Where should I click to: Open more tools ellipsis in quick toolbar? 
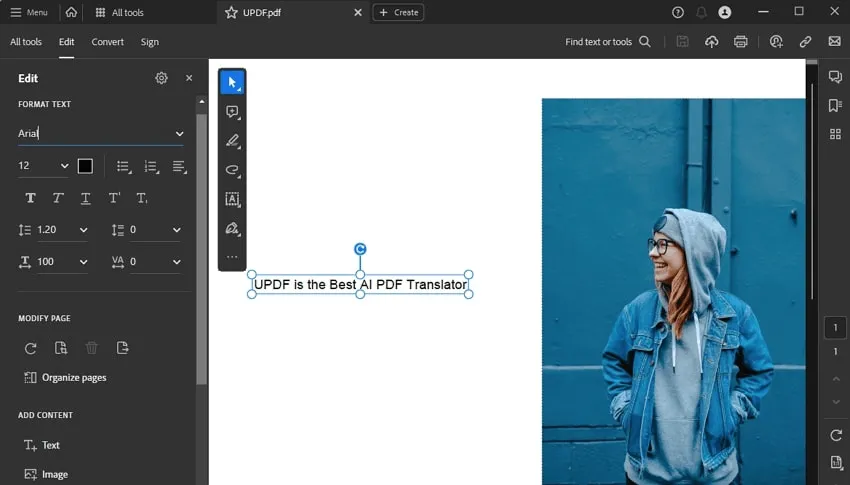click(x=232, y=257)
